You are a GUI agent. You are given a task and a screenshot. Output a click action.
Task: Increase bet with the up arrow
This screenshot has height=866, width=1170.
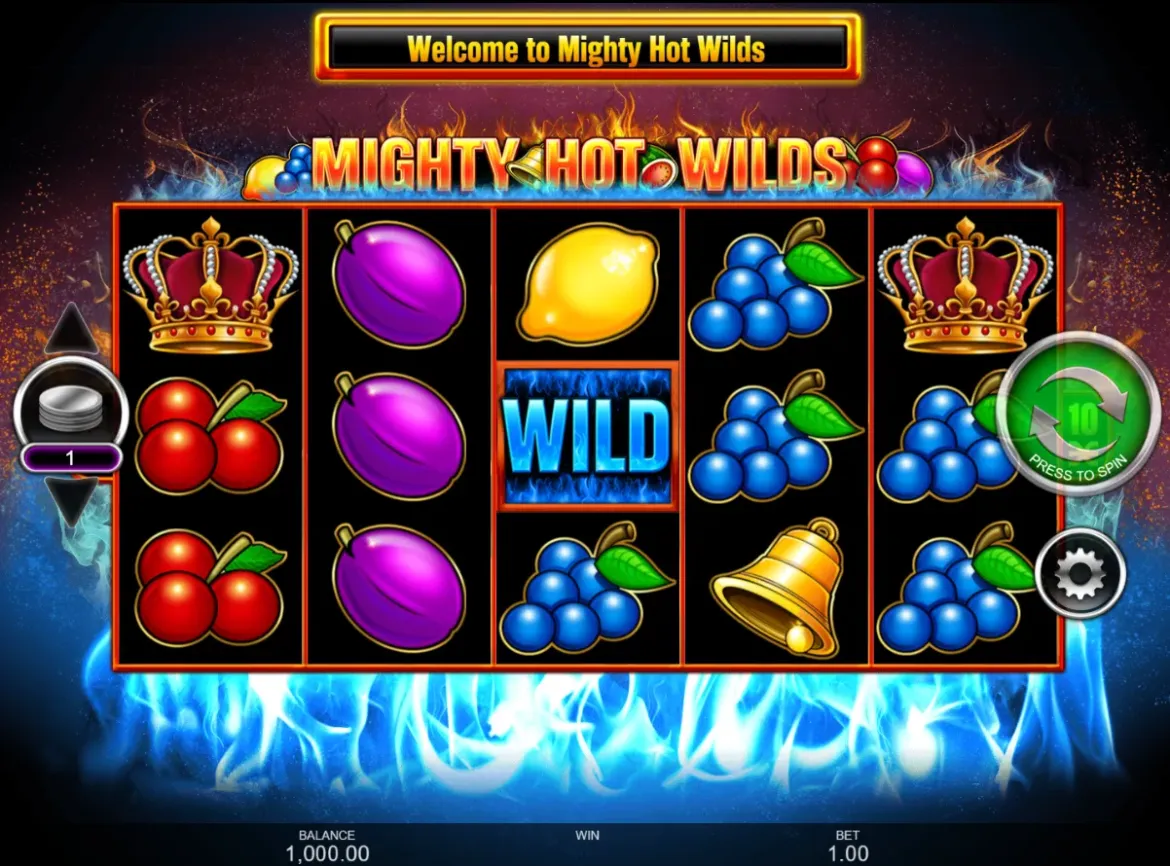tap(72, 327)
